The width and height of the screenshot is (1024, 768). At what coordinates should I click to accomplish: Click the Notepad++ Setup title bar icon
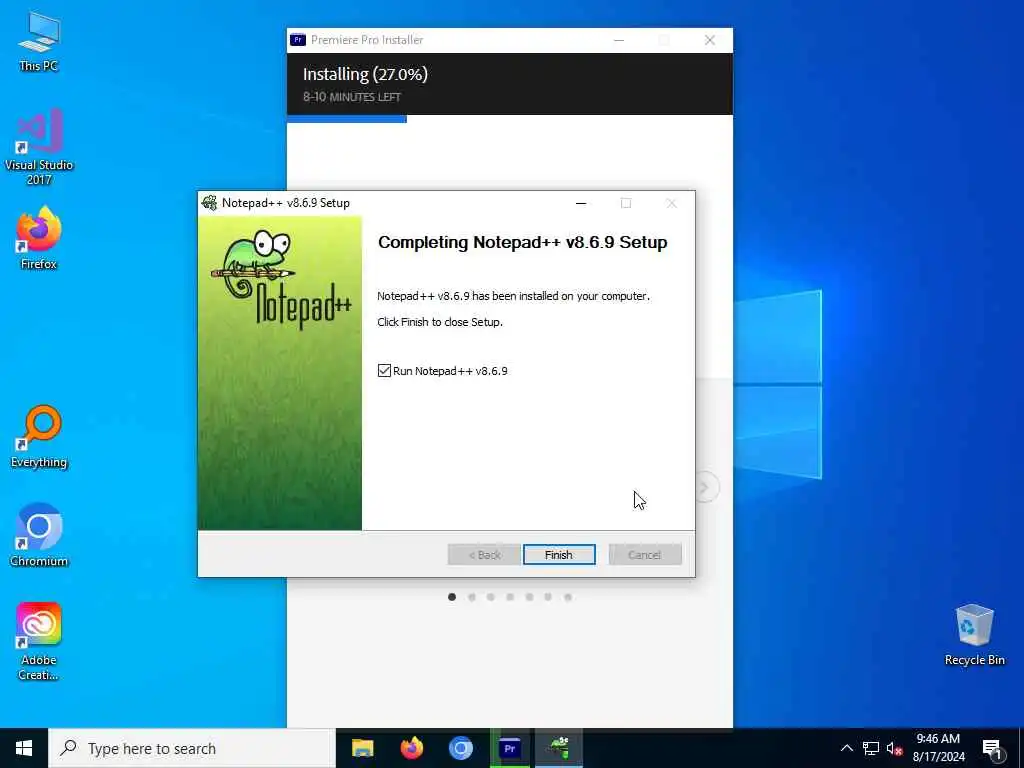point(209,202)
